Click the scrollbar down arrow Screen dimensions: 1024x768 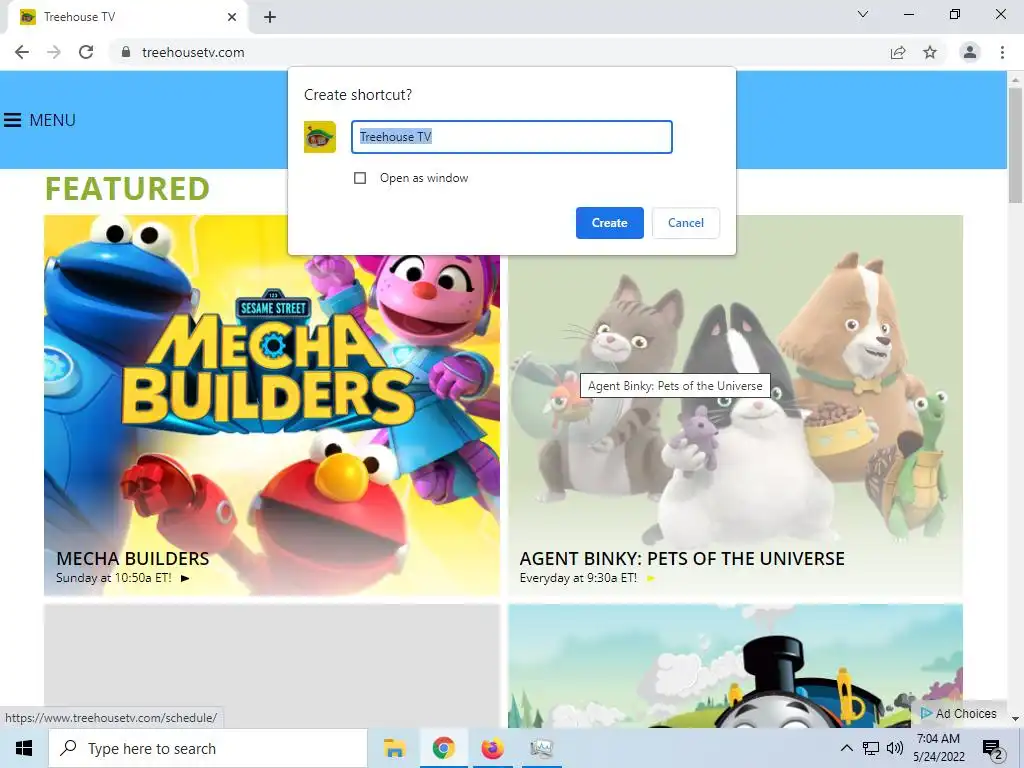(1015, 719)
